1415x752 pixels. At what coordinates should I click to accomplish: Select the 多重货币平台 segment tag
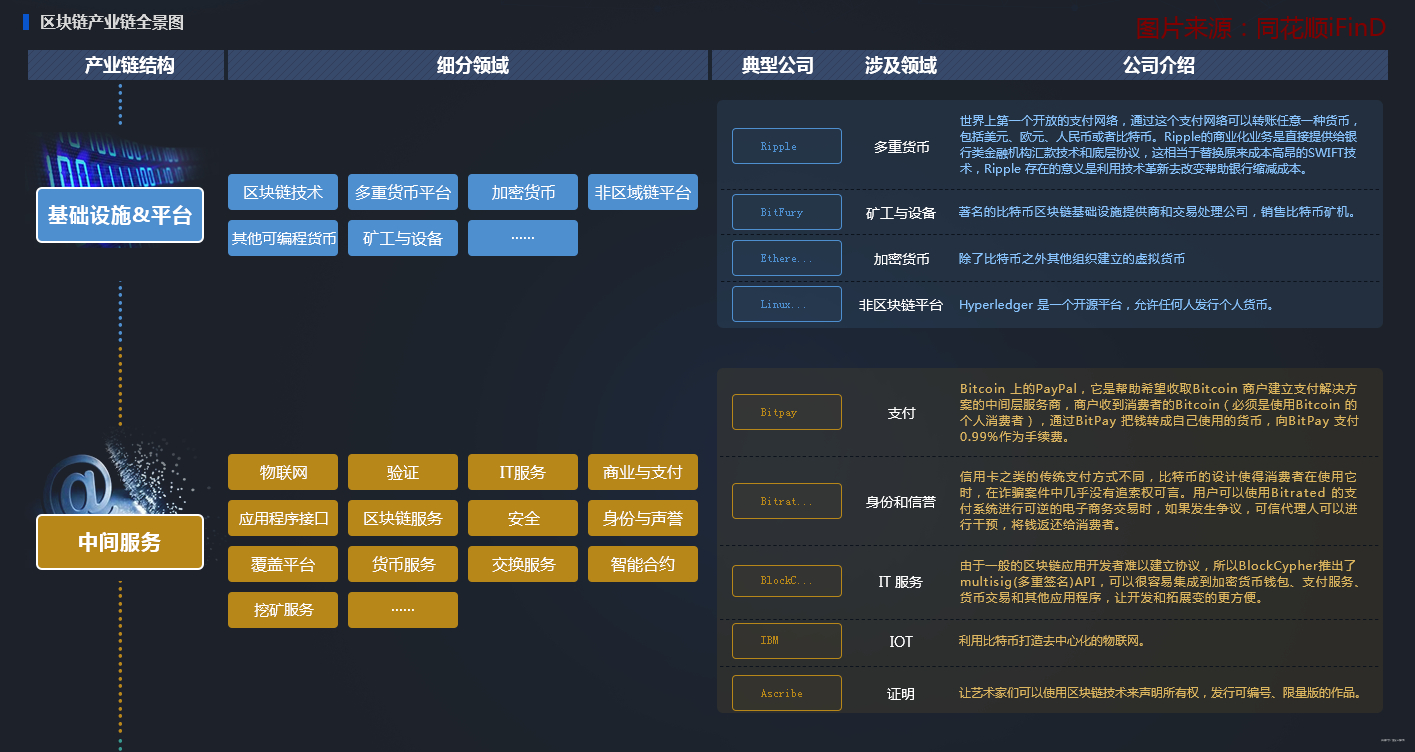click(403, 192)
